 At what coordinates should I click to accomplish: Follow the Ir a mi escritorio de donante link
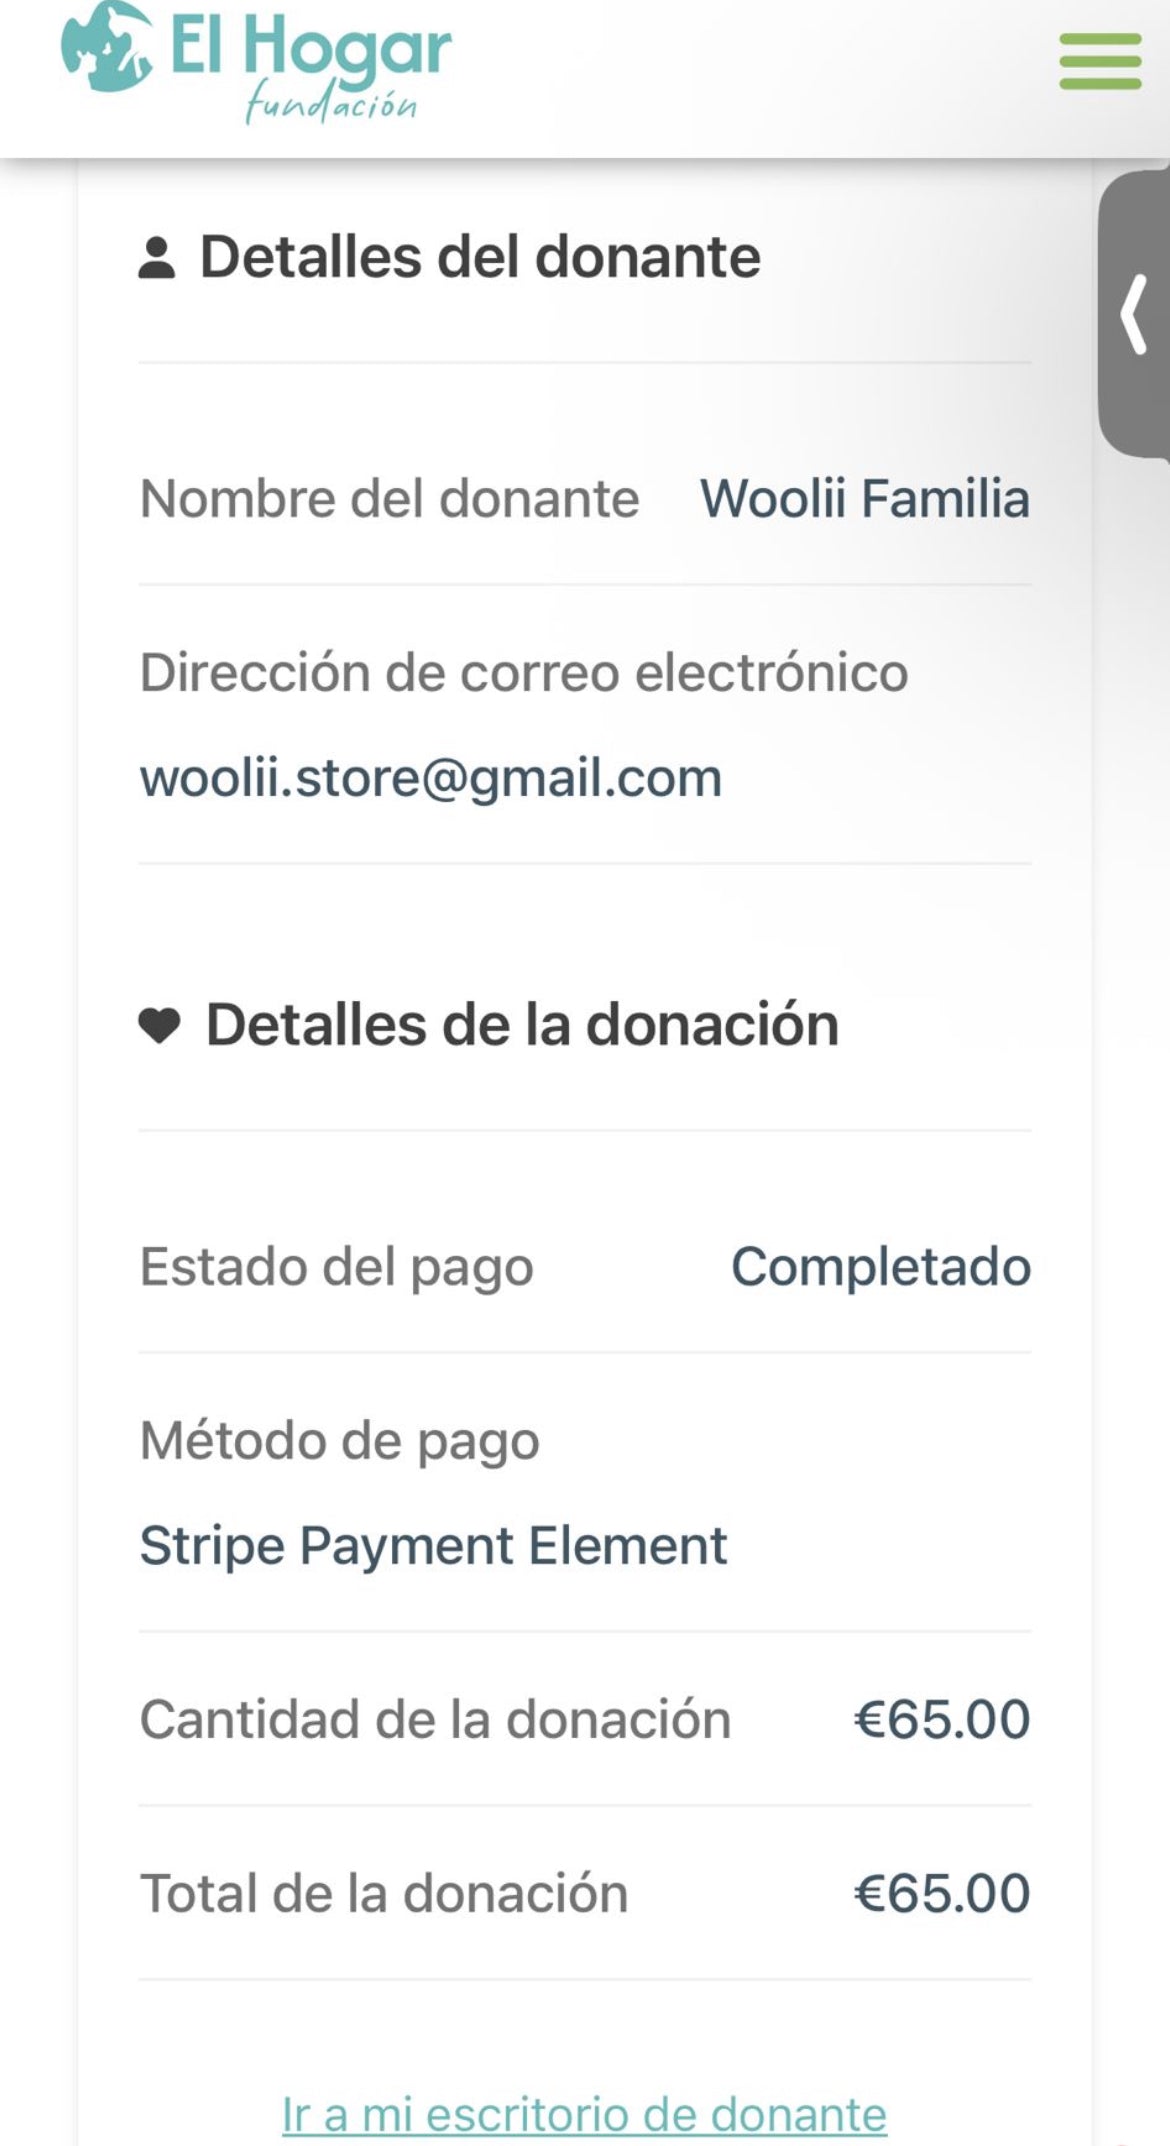pos(584,2114)
